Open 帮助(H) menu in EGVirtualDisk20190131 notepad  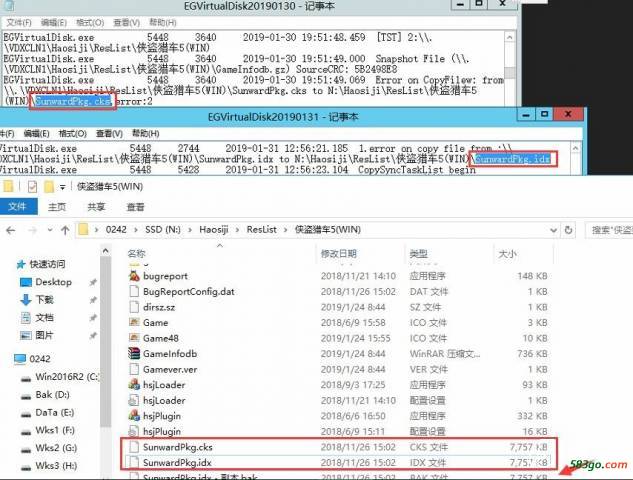pos(145,134)
